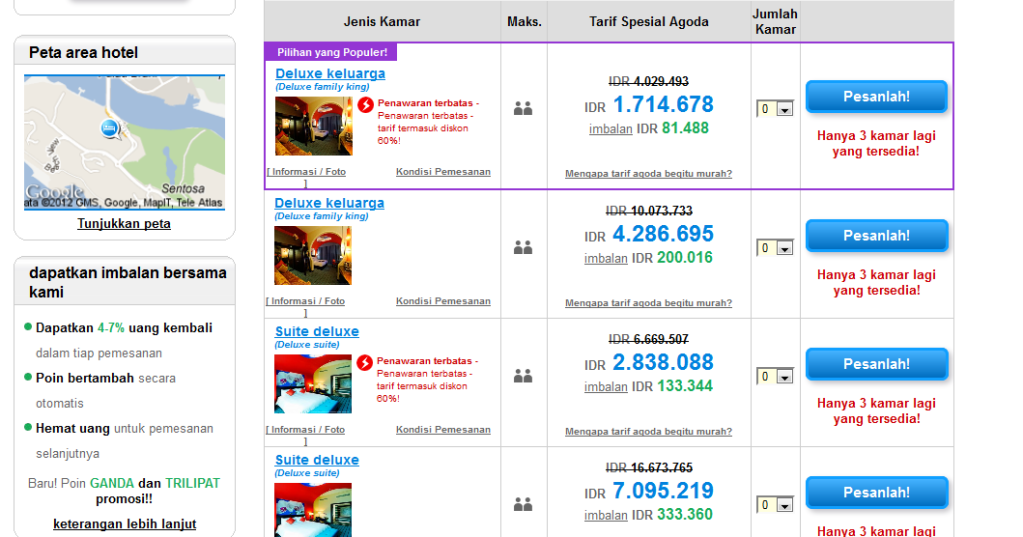The image size is (1023, 537).
Task: Click imbalan link next to IDR 81.488
Action: click(x=611, y=129)
